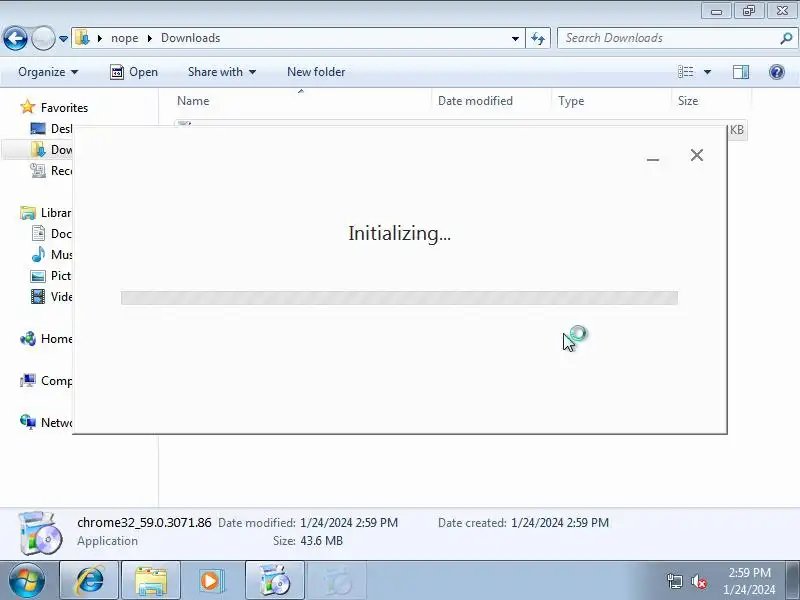Expand the arrow before 'nope' breadcrumb

point(100,38)
